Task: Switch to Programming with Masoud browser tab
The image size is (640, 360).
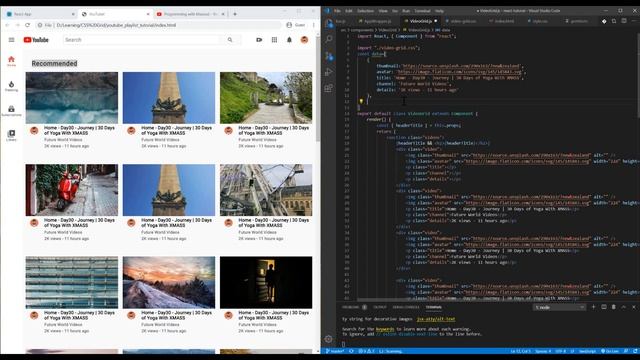Action: (x=191, y=14)
